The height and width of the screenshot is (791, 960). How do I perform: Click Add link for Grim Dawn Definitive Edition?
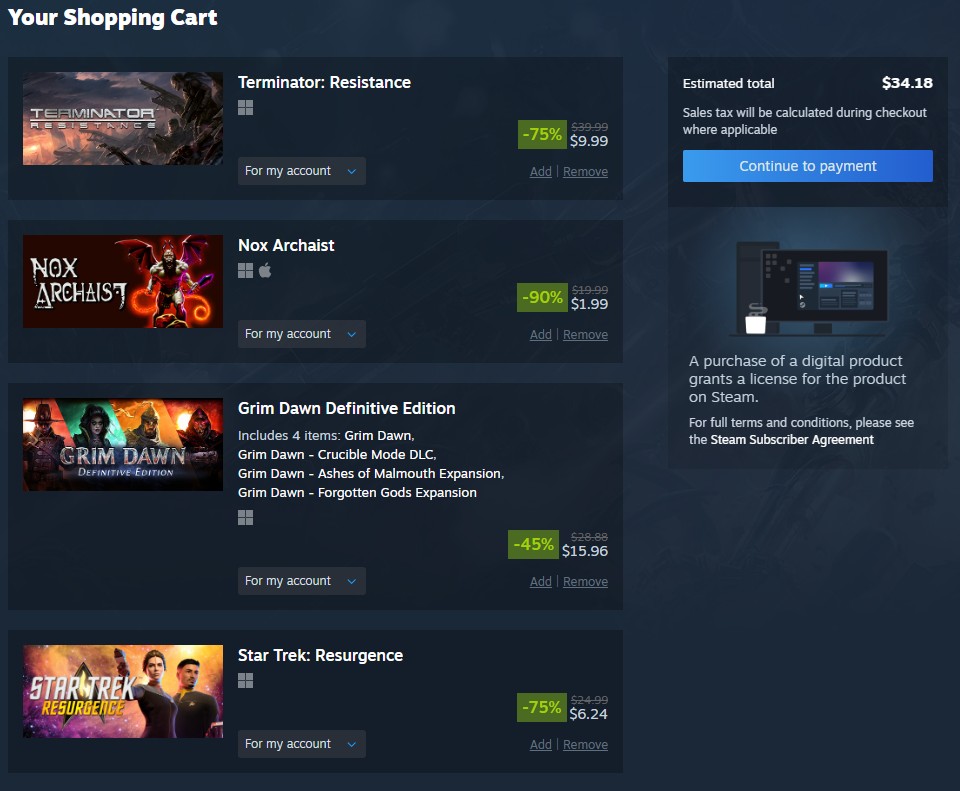[x=541, y=582]
